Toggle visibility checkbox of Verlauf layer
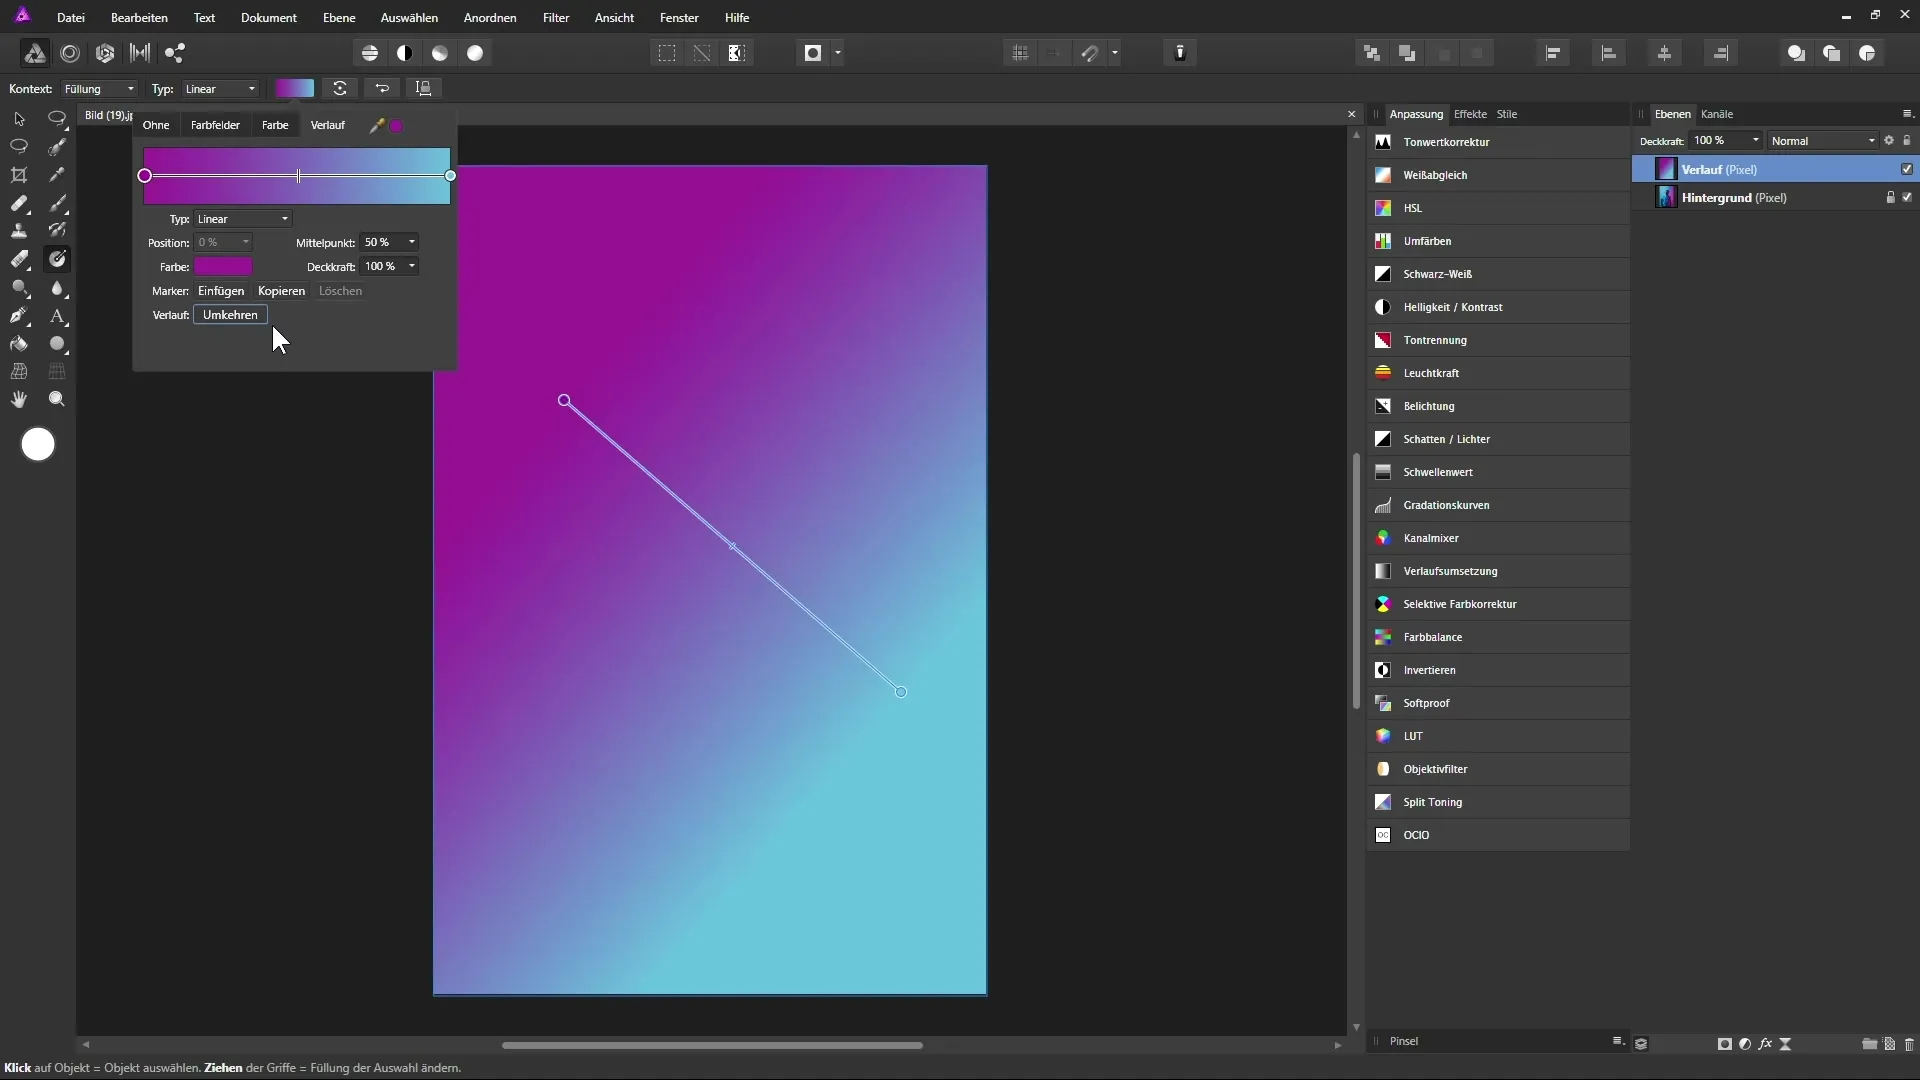The image size is (1920, 1080). click(1907, 169)
